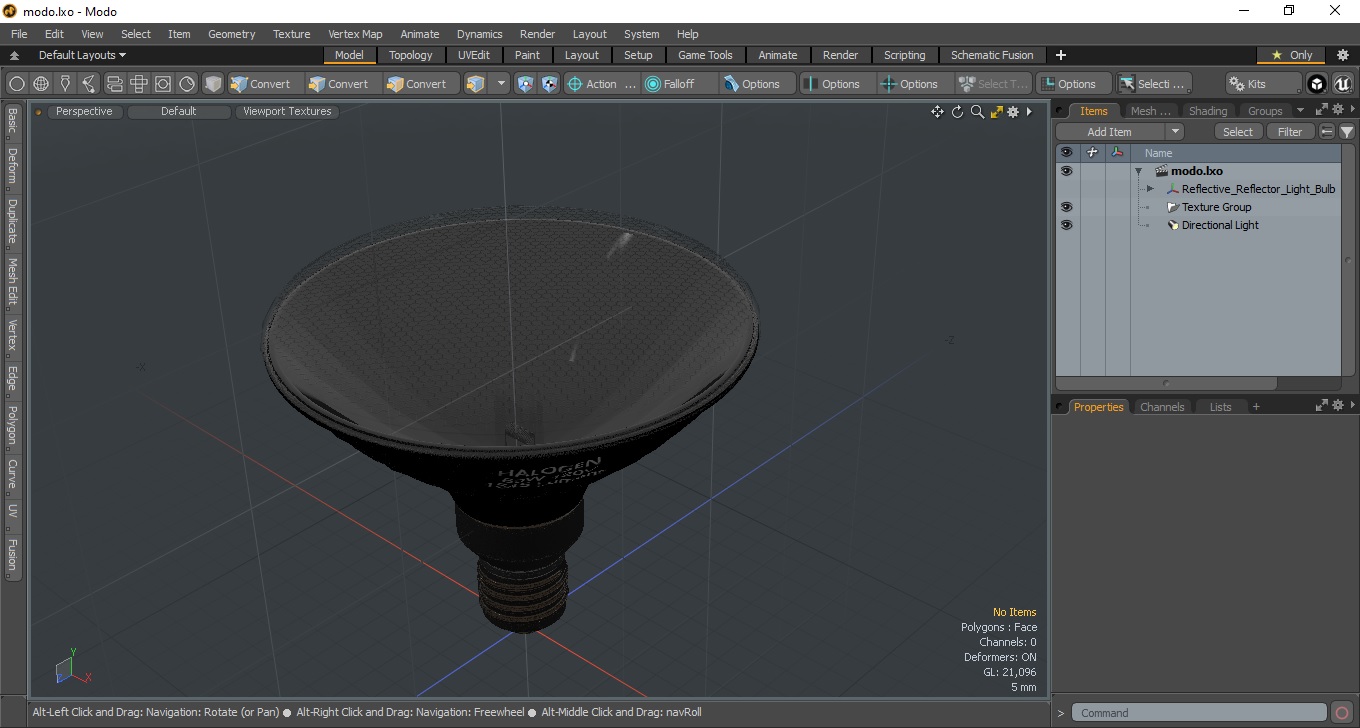
Task: Open the Items panel tabs dropdown arrow
Action: pyautogui.click(x=1300, y=111)
